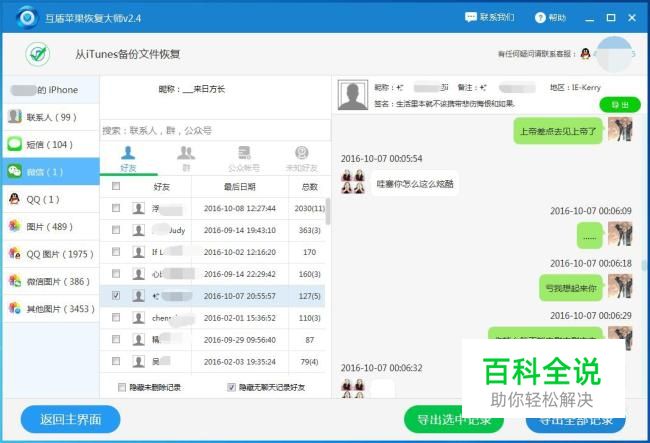Click the app logo in title bar
This screenshot has height=443, width=650.
pos(27,17)
